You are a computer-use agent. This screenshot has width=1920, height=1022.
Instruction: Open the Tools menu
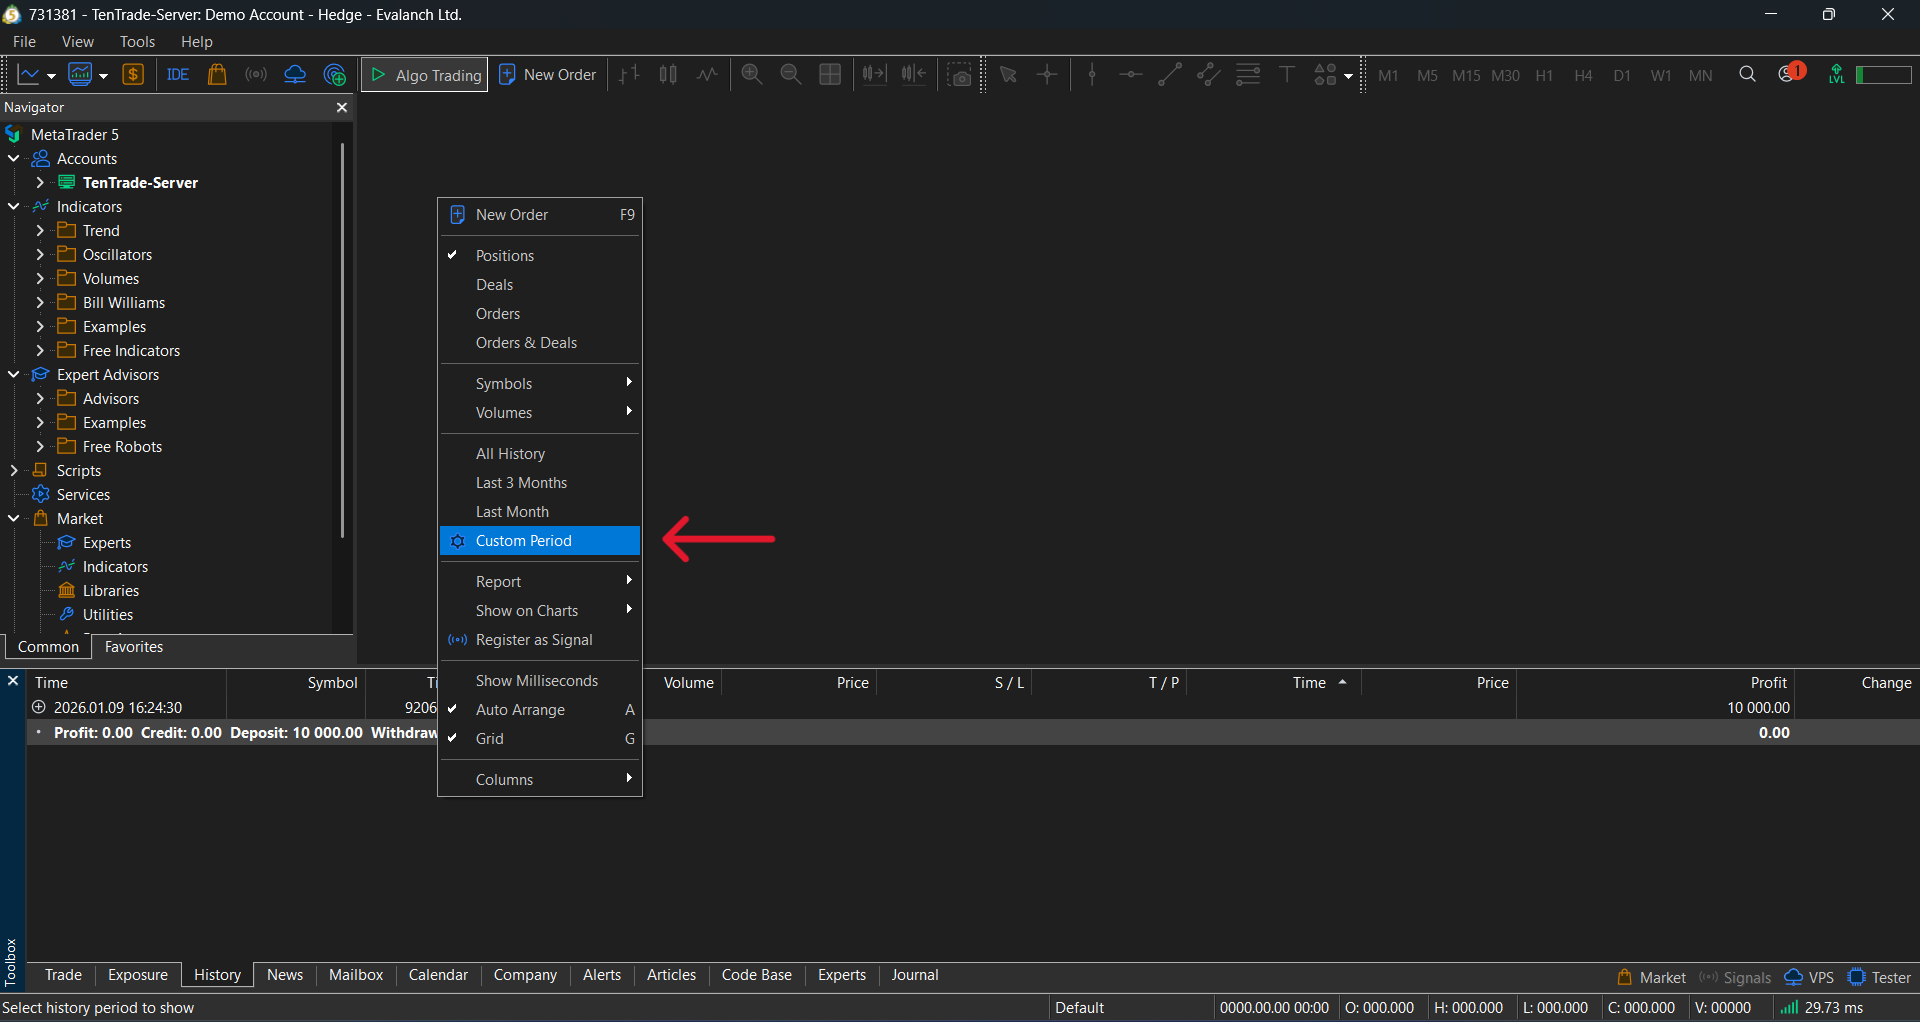pyautogui.click(x=137, y=42)
